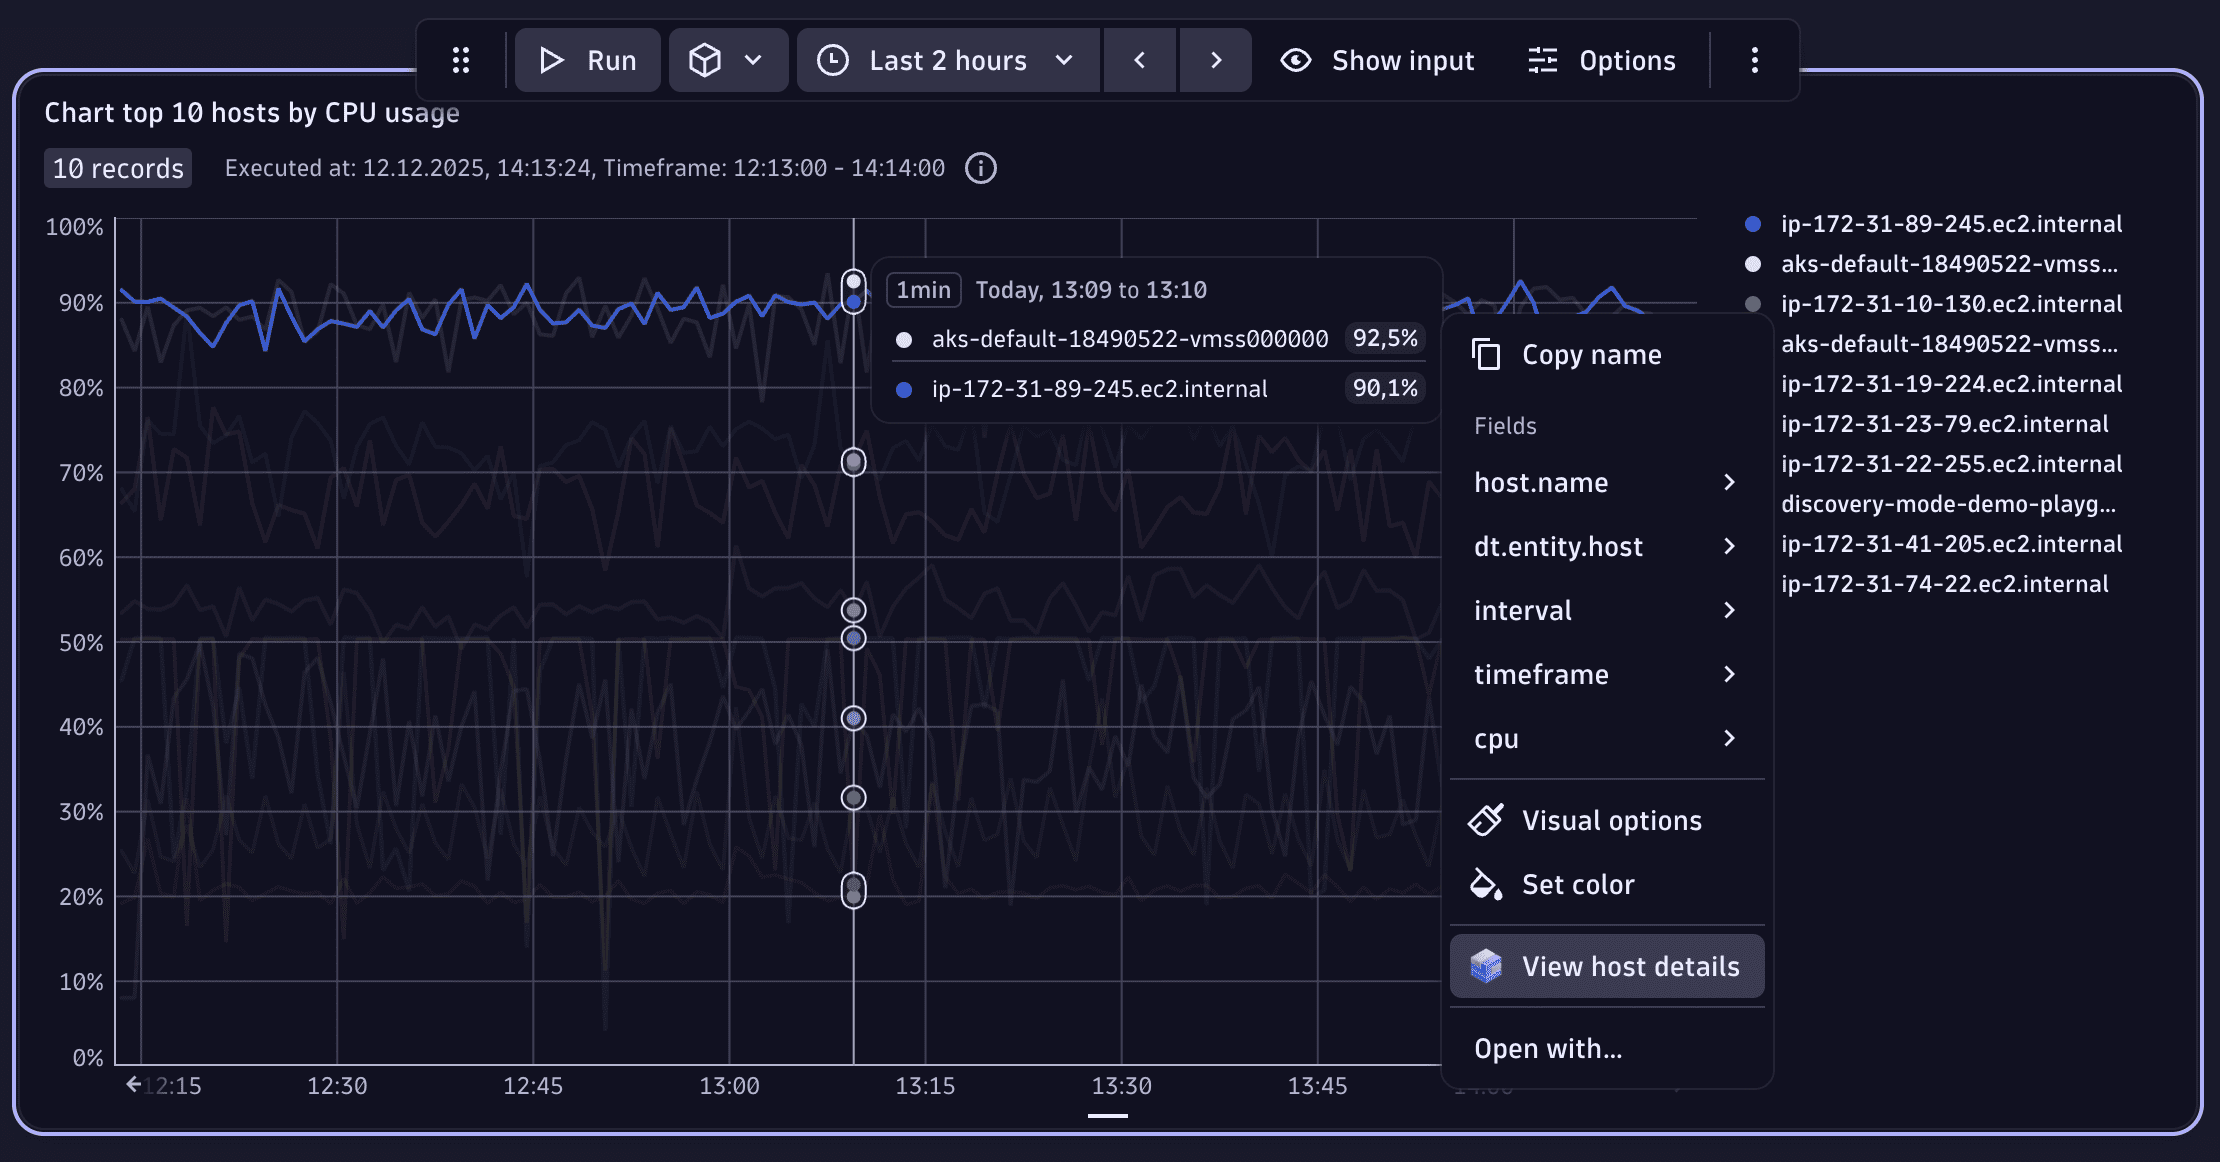This screenshot has width=2220, height=1162.
Task: Click the Set color paint bucket icon
Action: click(x=1486, y=885)
